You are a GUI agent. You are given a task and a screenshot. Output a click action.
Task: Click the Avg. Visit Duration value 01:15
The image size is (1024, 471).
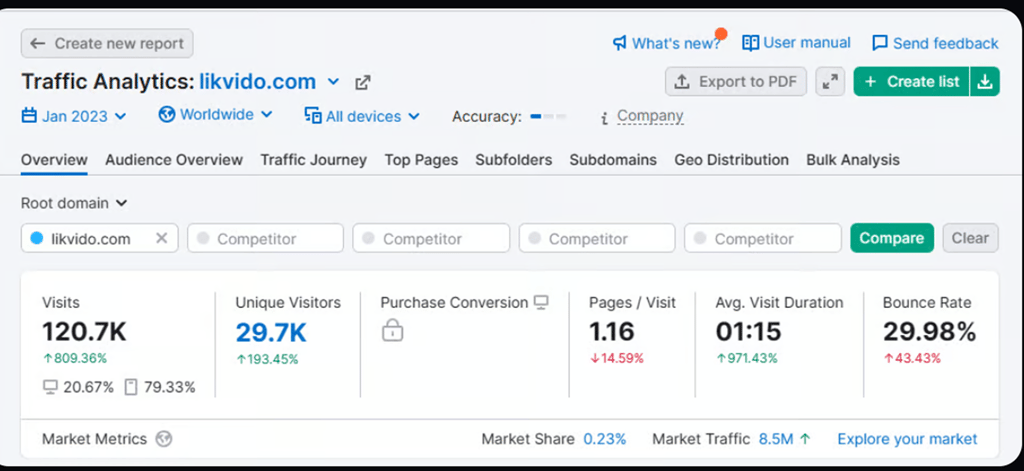(748, 333)
